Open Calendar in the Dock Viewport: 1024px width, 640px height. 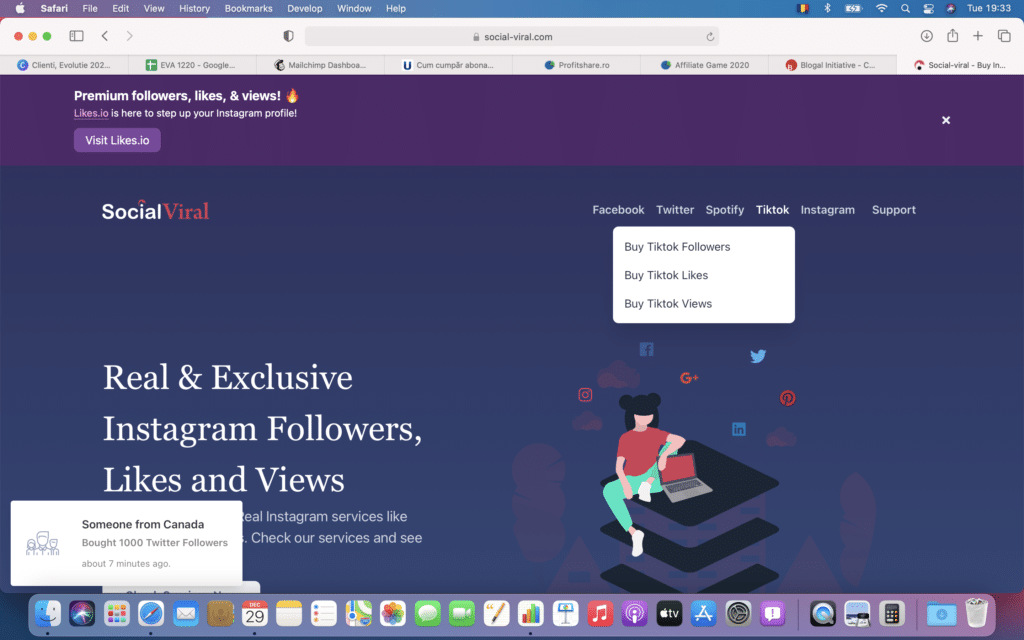(255, 614)
